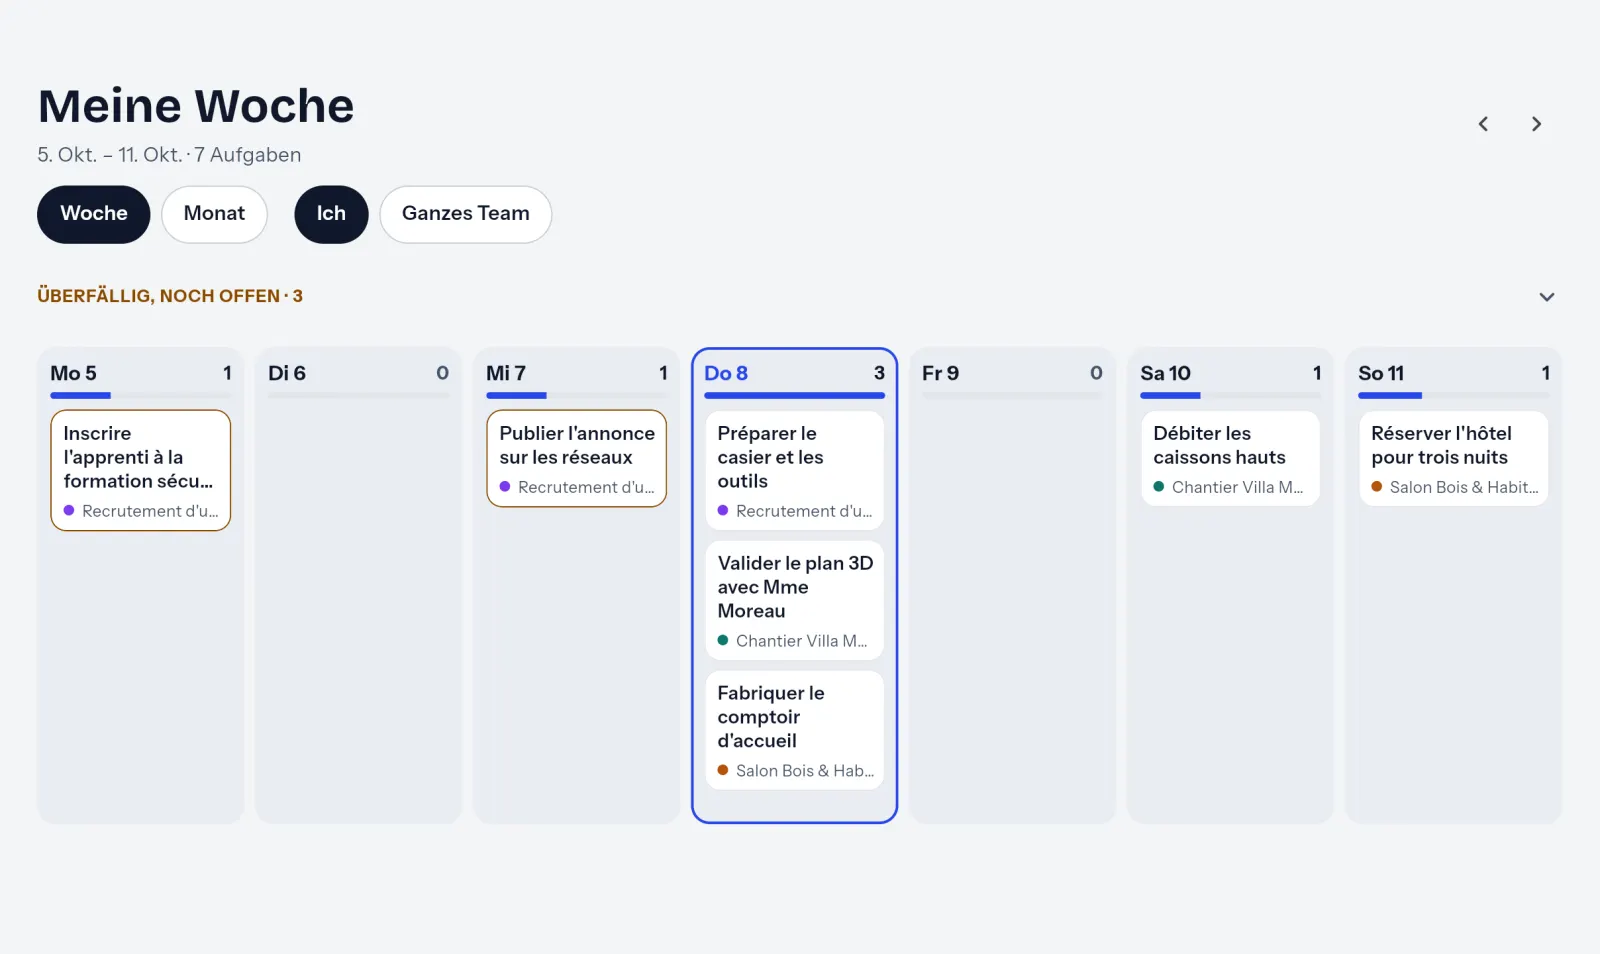Click the Mo 5 progress bar
The height and width of the screenshot is (954, 1600).
click(x=141, y=396)
